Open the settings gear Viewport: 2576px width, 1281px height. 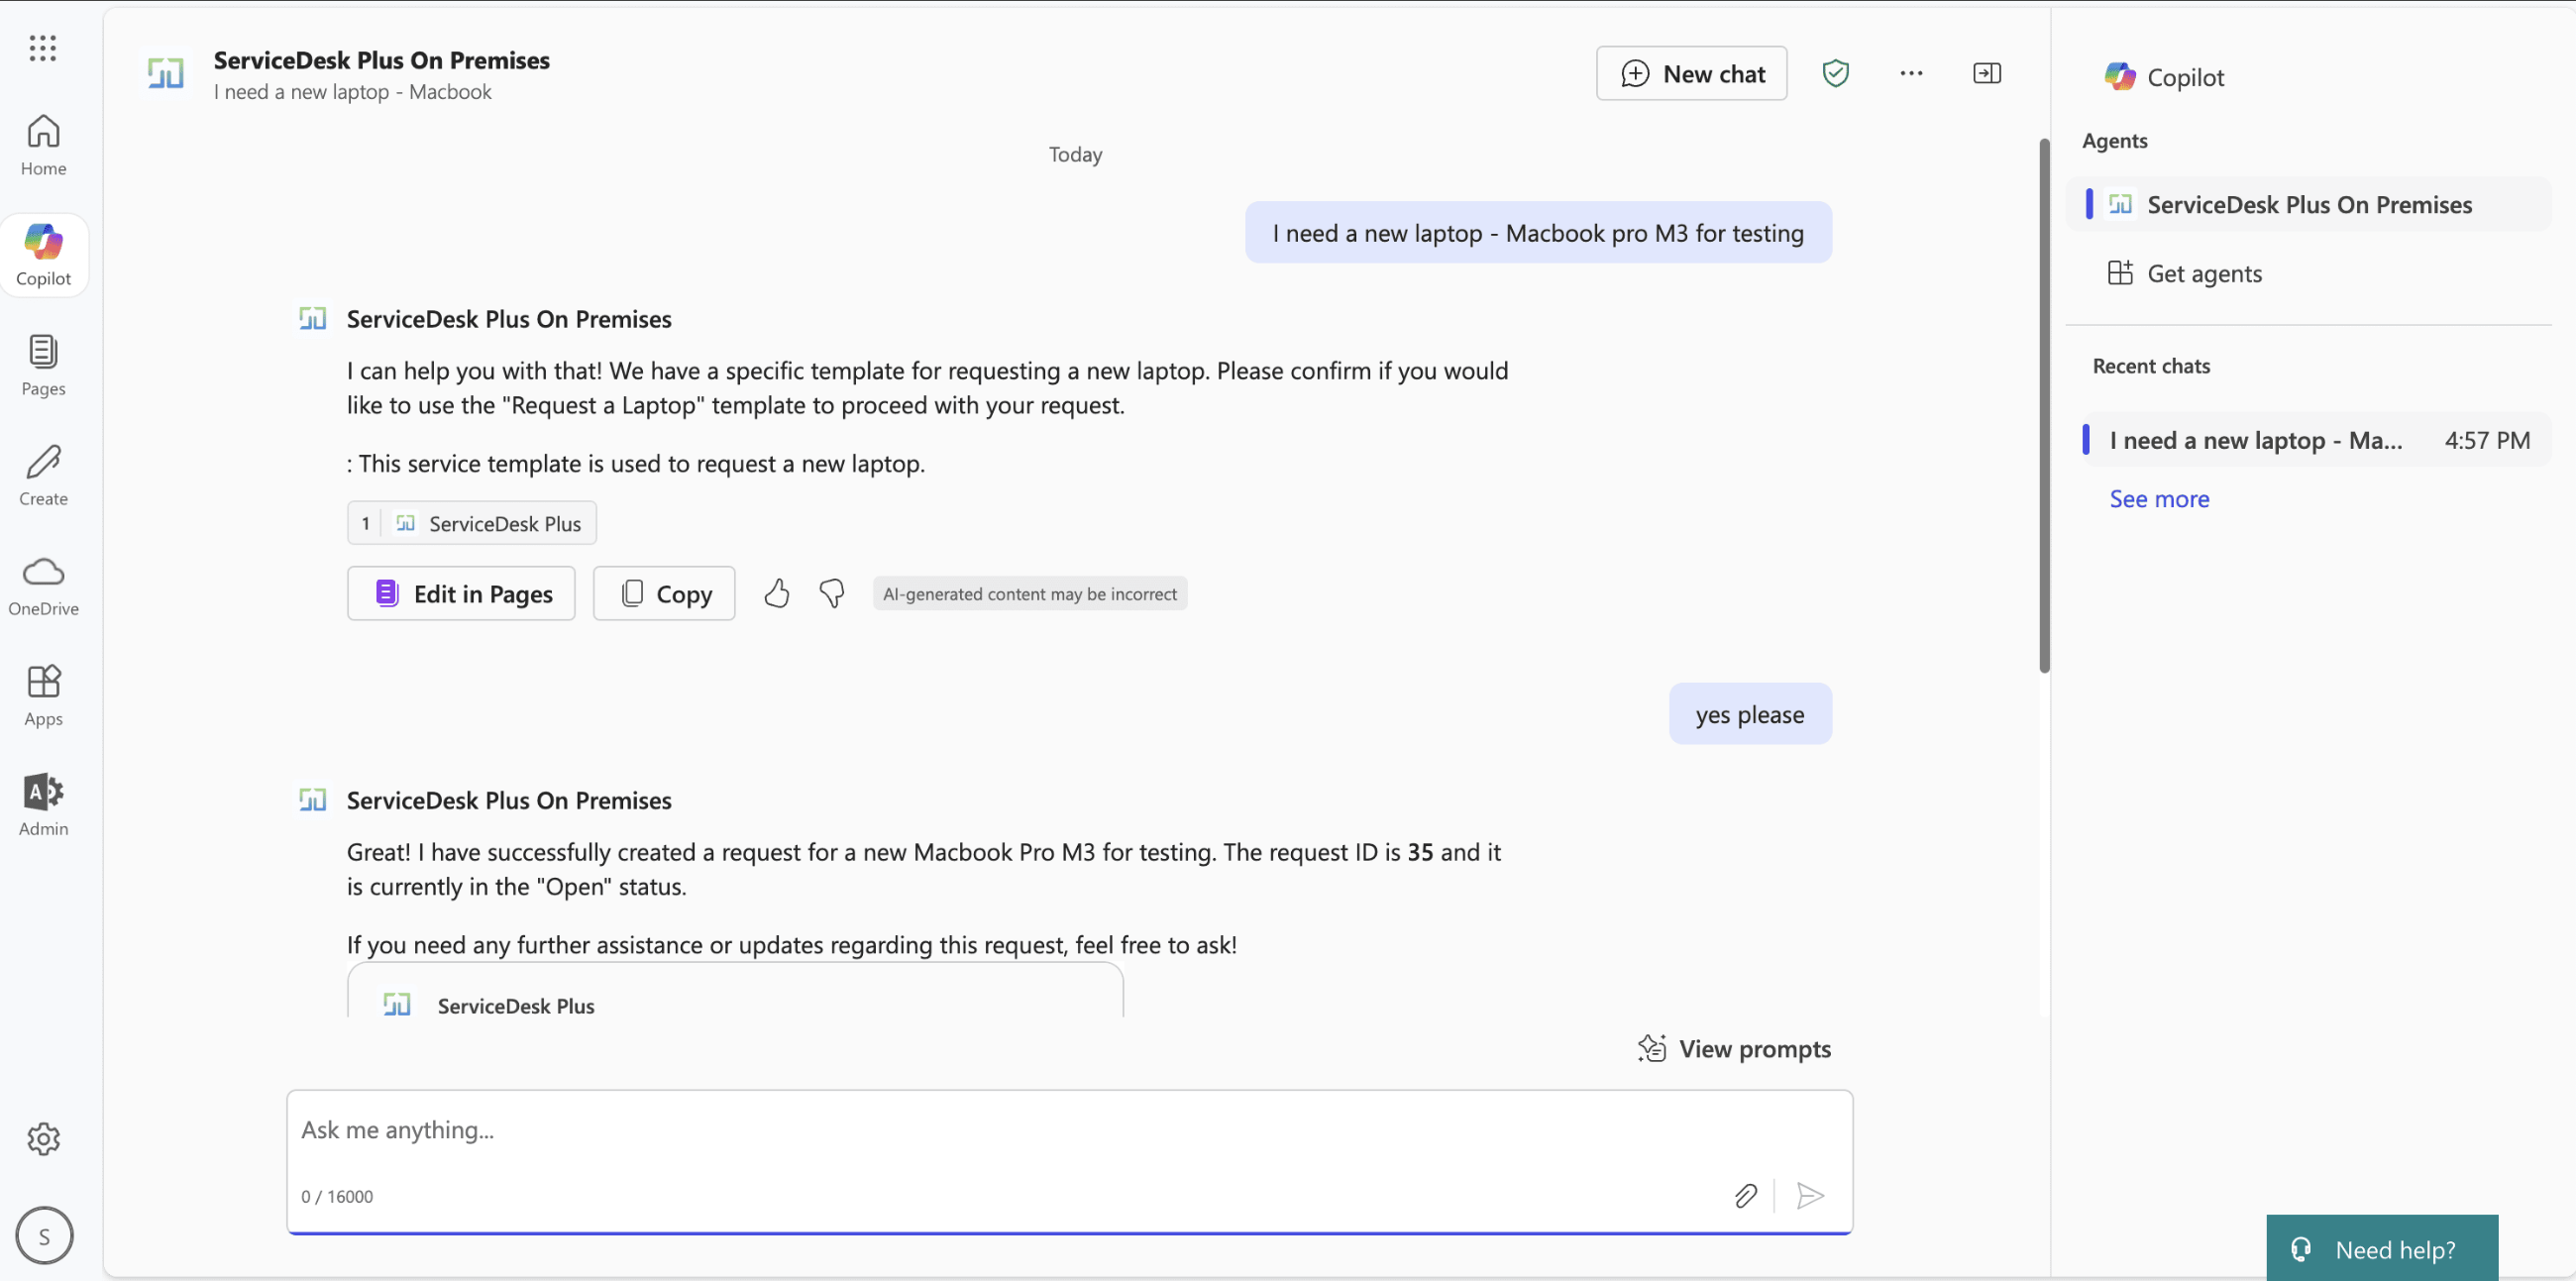[43, 1138]
